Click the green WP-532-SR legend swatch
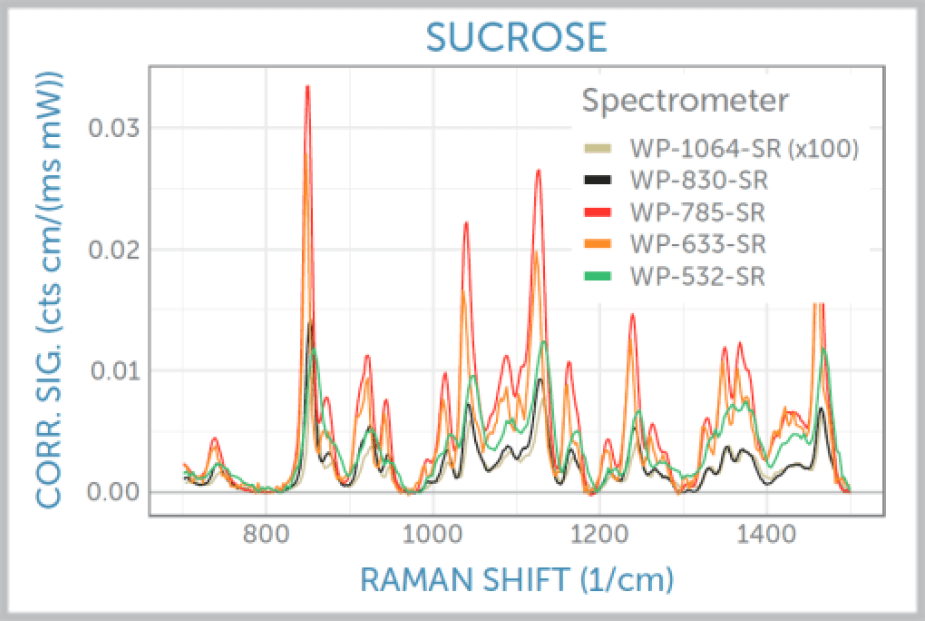This screenshot has width=925, height=621. tap(598, 277)
